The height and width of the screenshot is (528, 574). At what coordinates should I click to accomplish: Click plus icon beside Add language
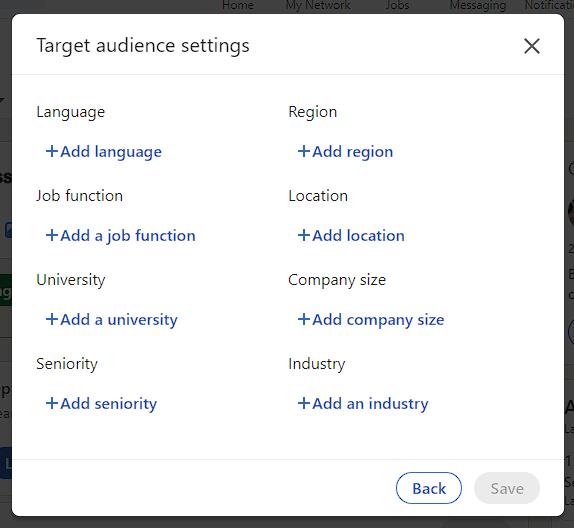point(52,151)
